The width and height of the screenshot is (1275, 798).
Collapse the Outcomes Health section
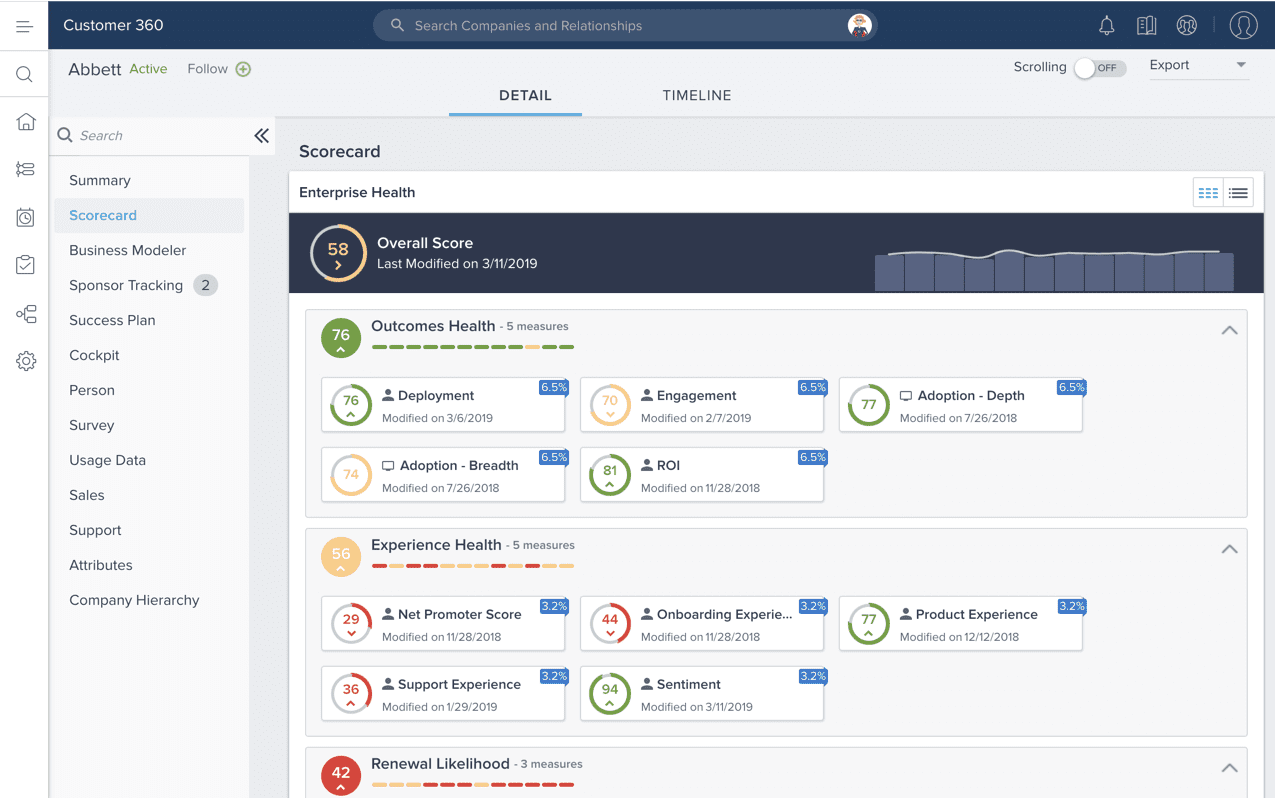pyautogui.click(x=1229, y=330)
